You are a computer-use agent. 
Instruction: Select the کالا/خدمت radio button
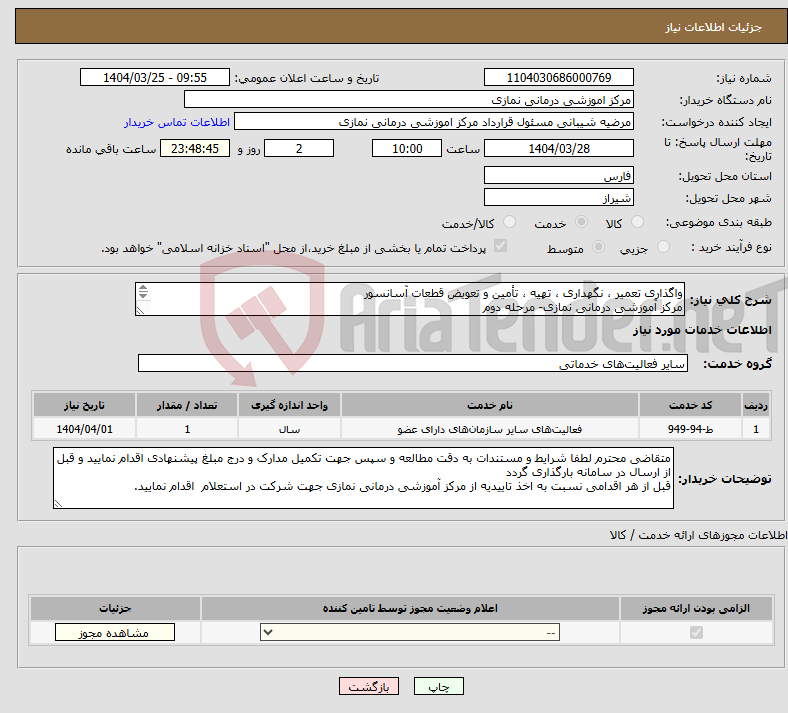pyautogui.click(x=510, y=222)
